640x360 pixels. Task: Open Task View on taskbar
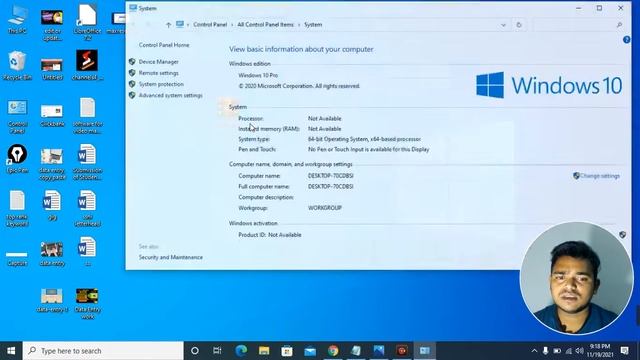pyautogui.click(x=217, y=351)
